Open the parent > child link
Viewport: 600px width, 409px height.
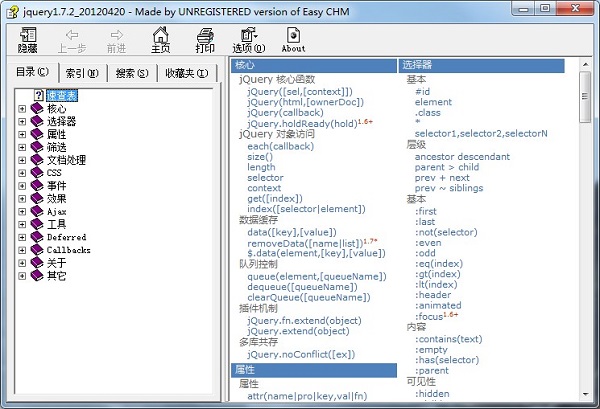coord(447,167)
